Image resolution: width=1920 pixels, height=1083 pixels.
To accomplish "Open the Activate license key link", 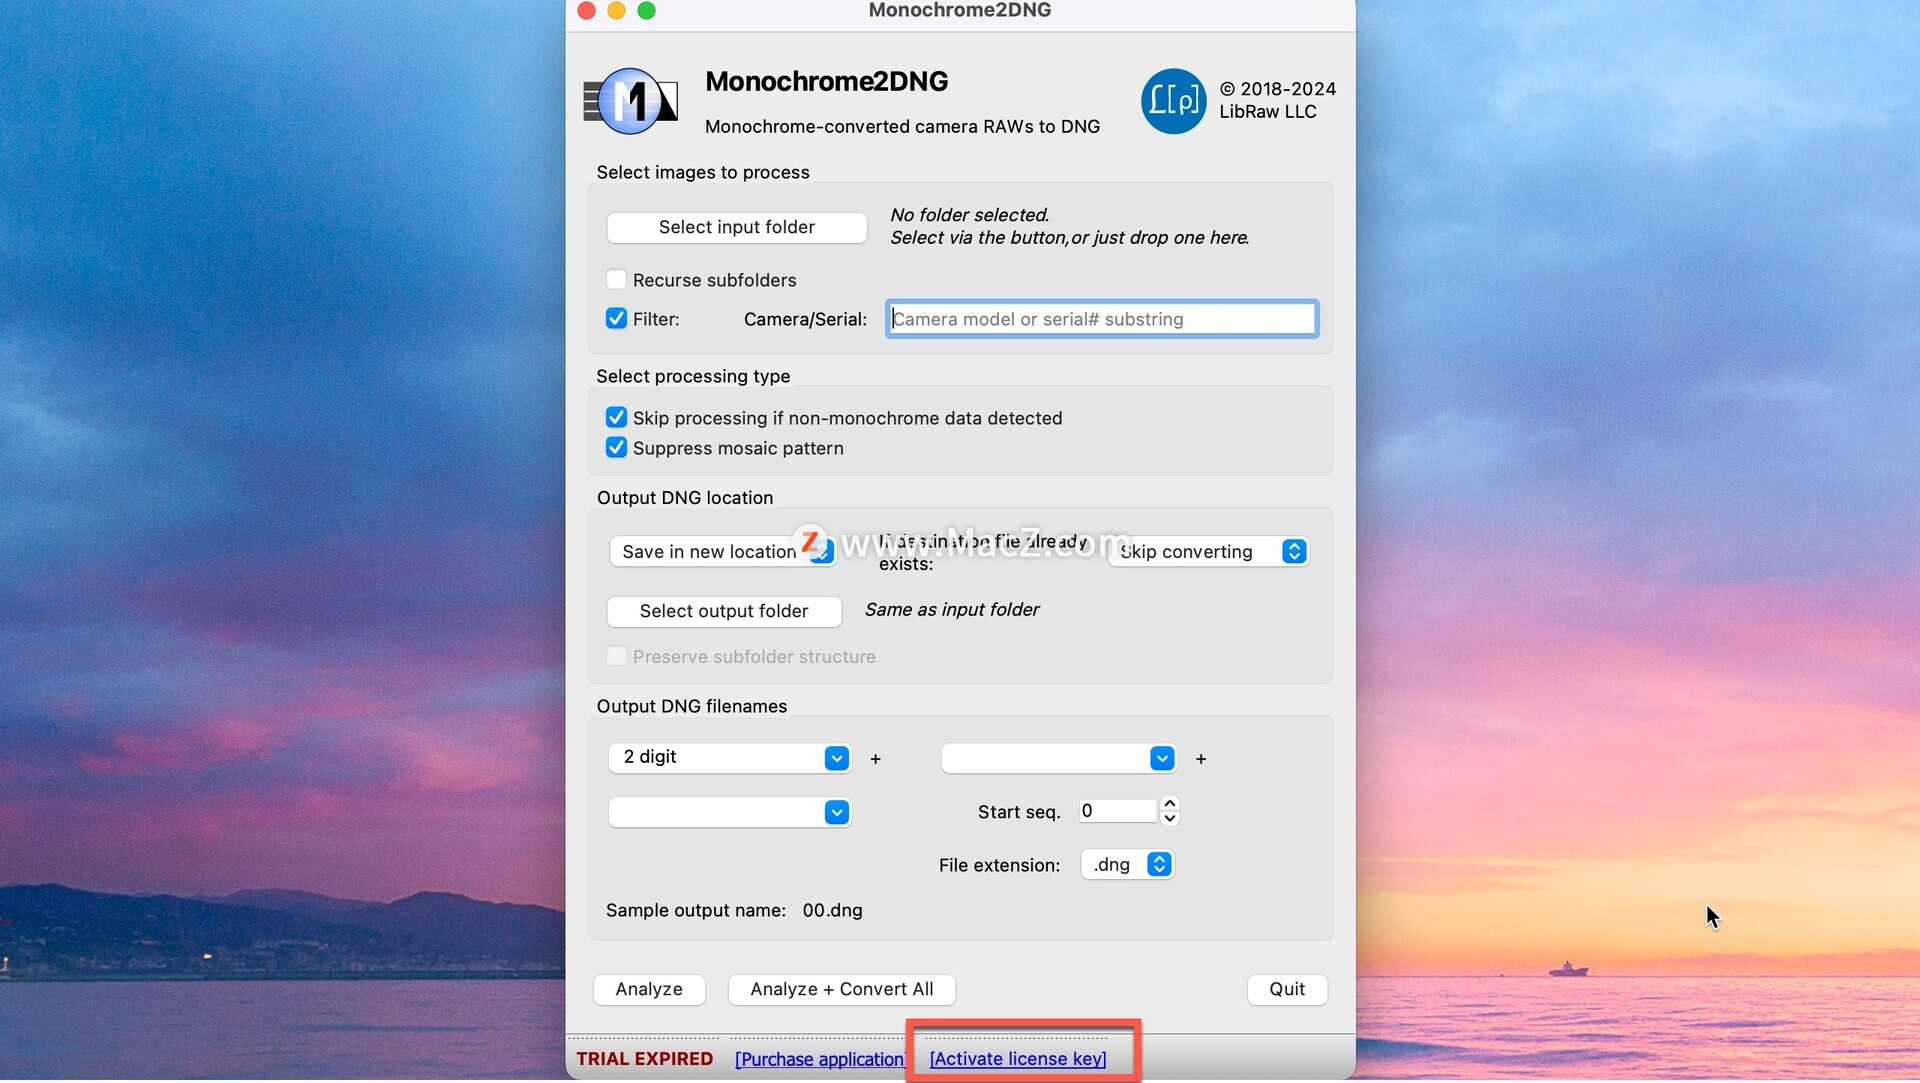I will (x=1018, y=1059).
